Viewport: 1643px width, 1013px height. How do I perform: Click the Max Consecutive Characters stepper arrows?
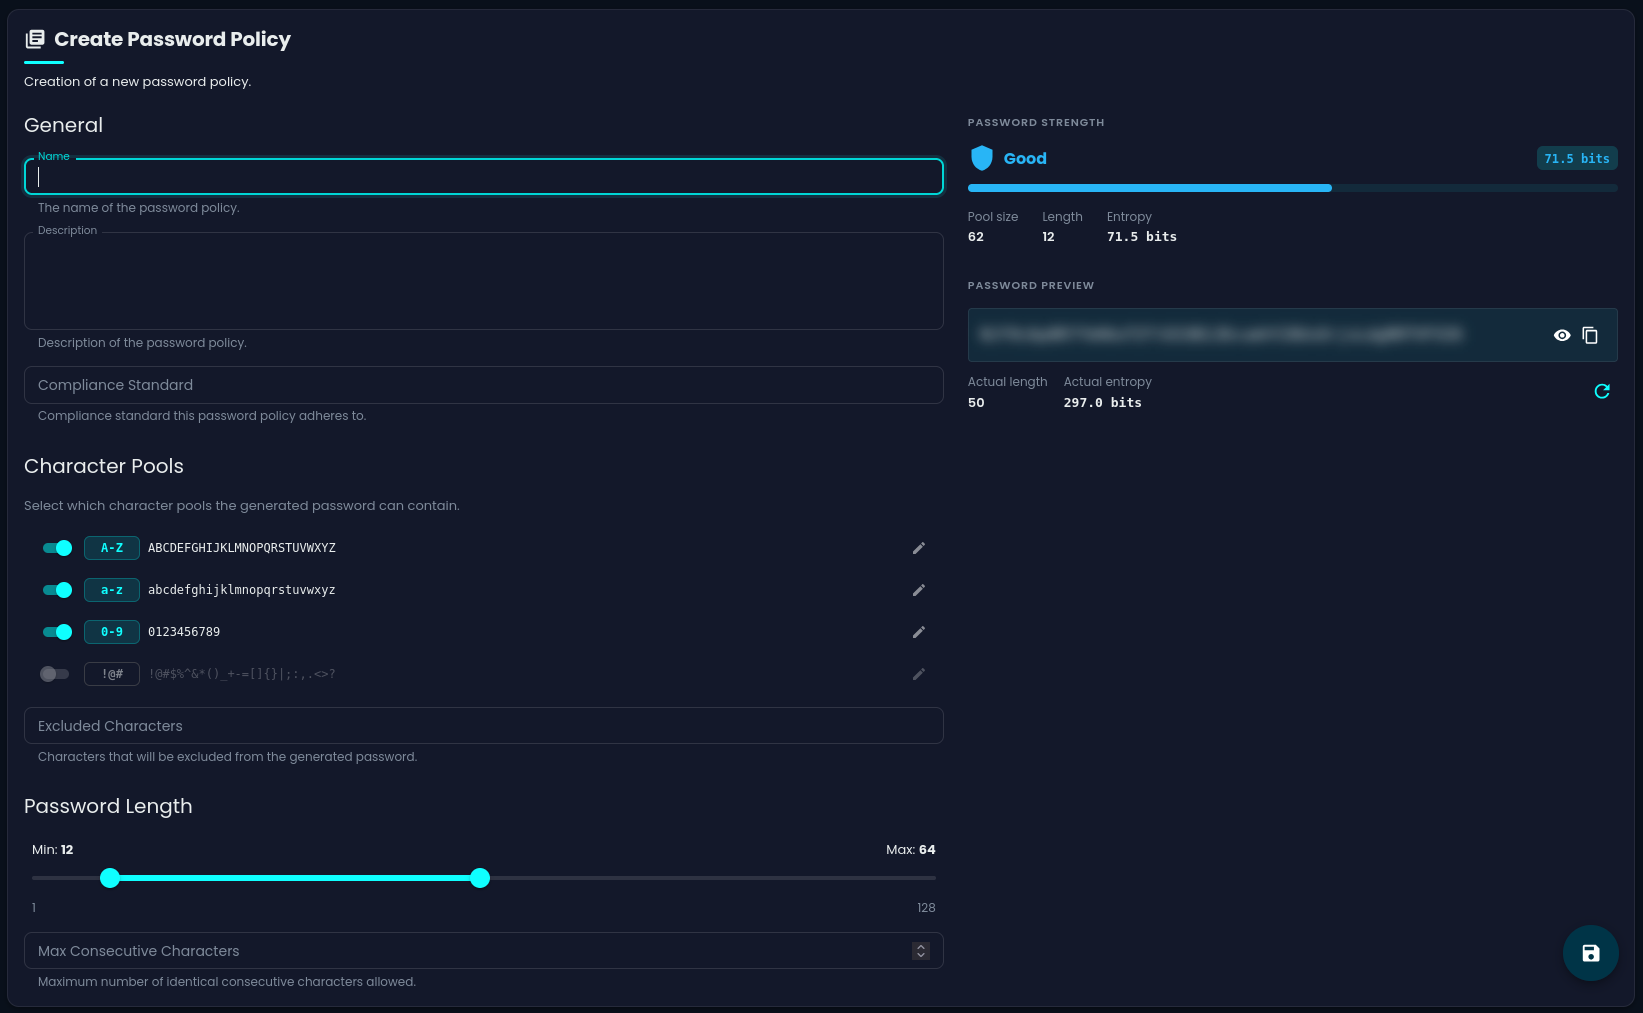coord(921,951)
